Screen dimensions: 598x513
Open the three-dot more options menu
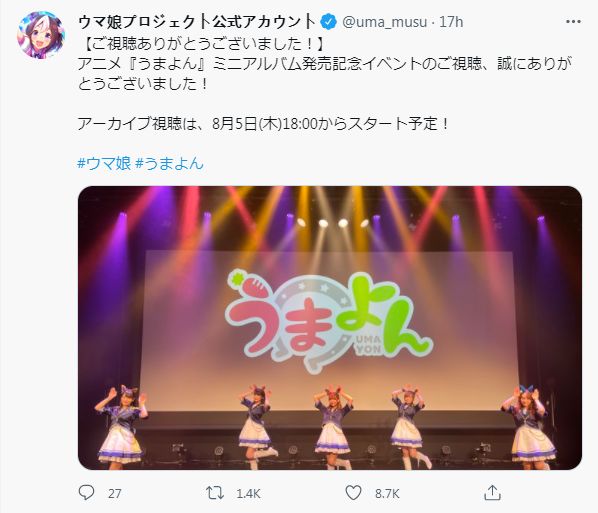pos(573,22)
